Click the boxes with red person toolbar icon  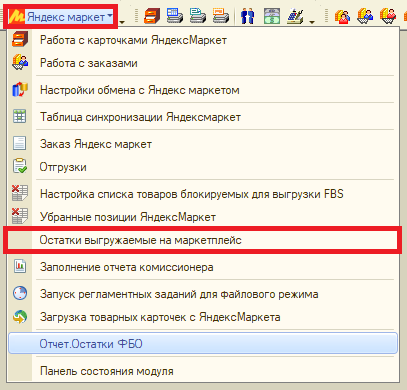coord(342,16)
